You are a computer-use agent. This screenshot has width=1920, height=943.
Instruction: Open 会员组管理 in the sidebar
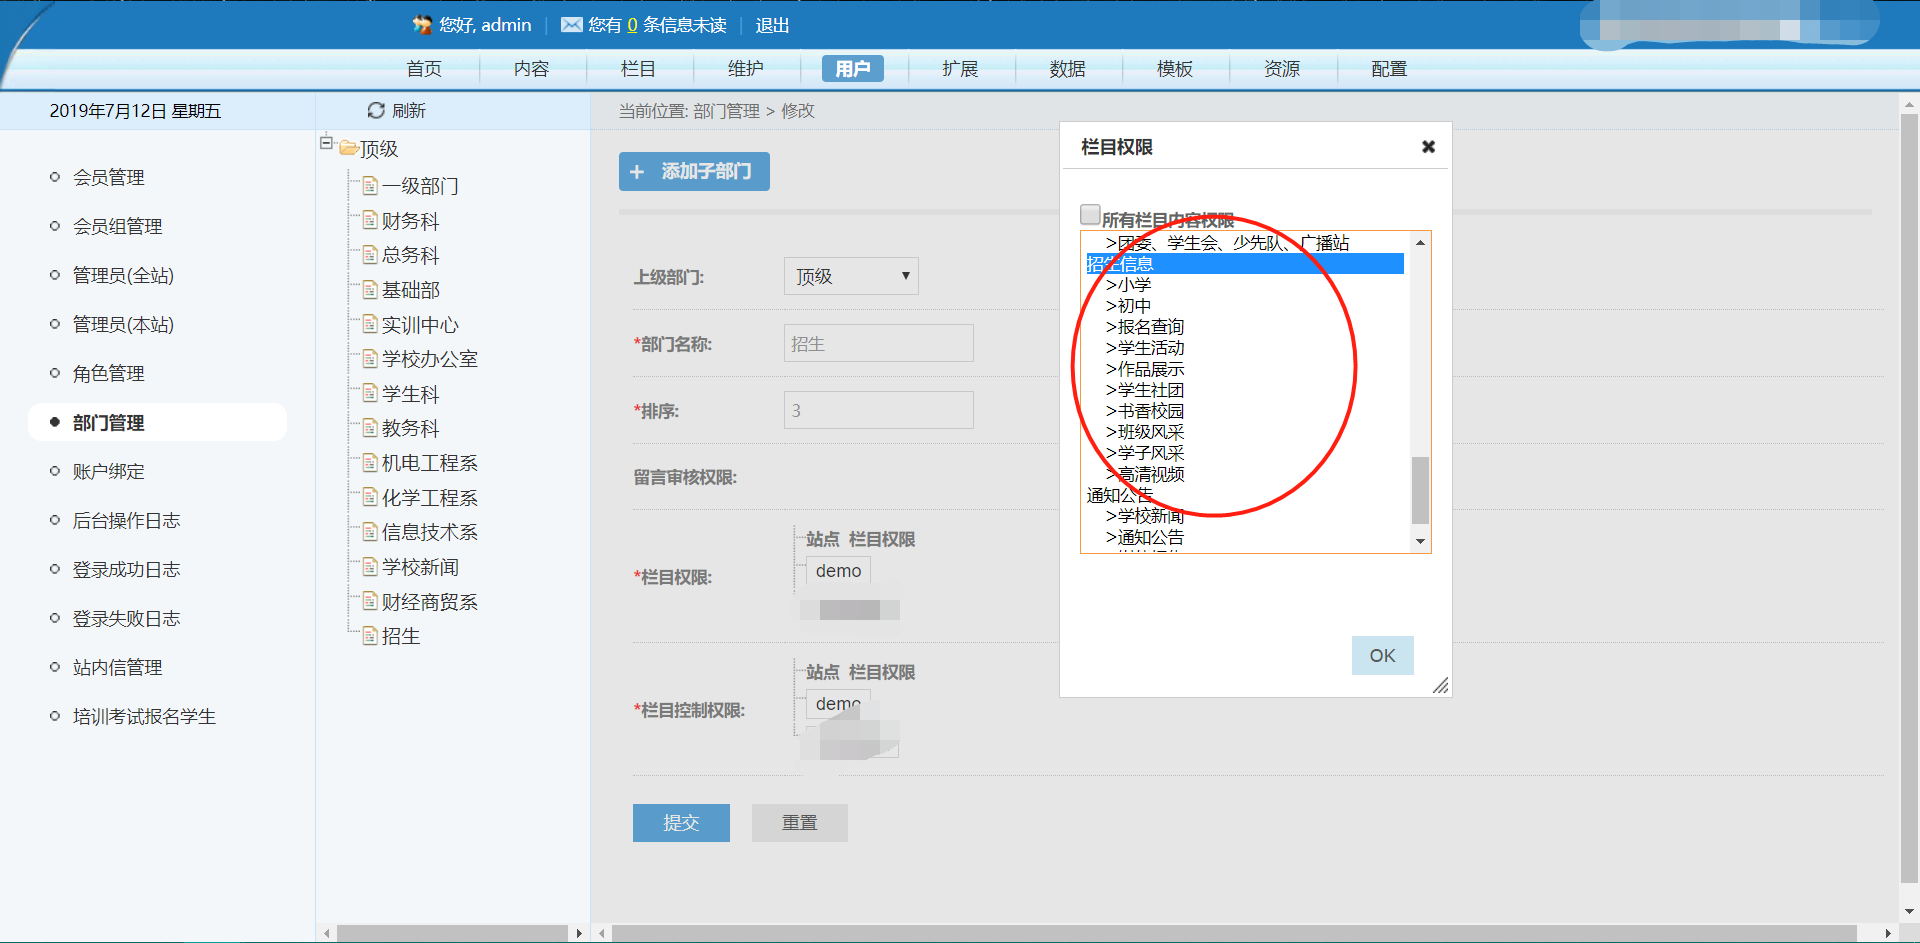click(x=118, y=226)
